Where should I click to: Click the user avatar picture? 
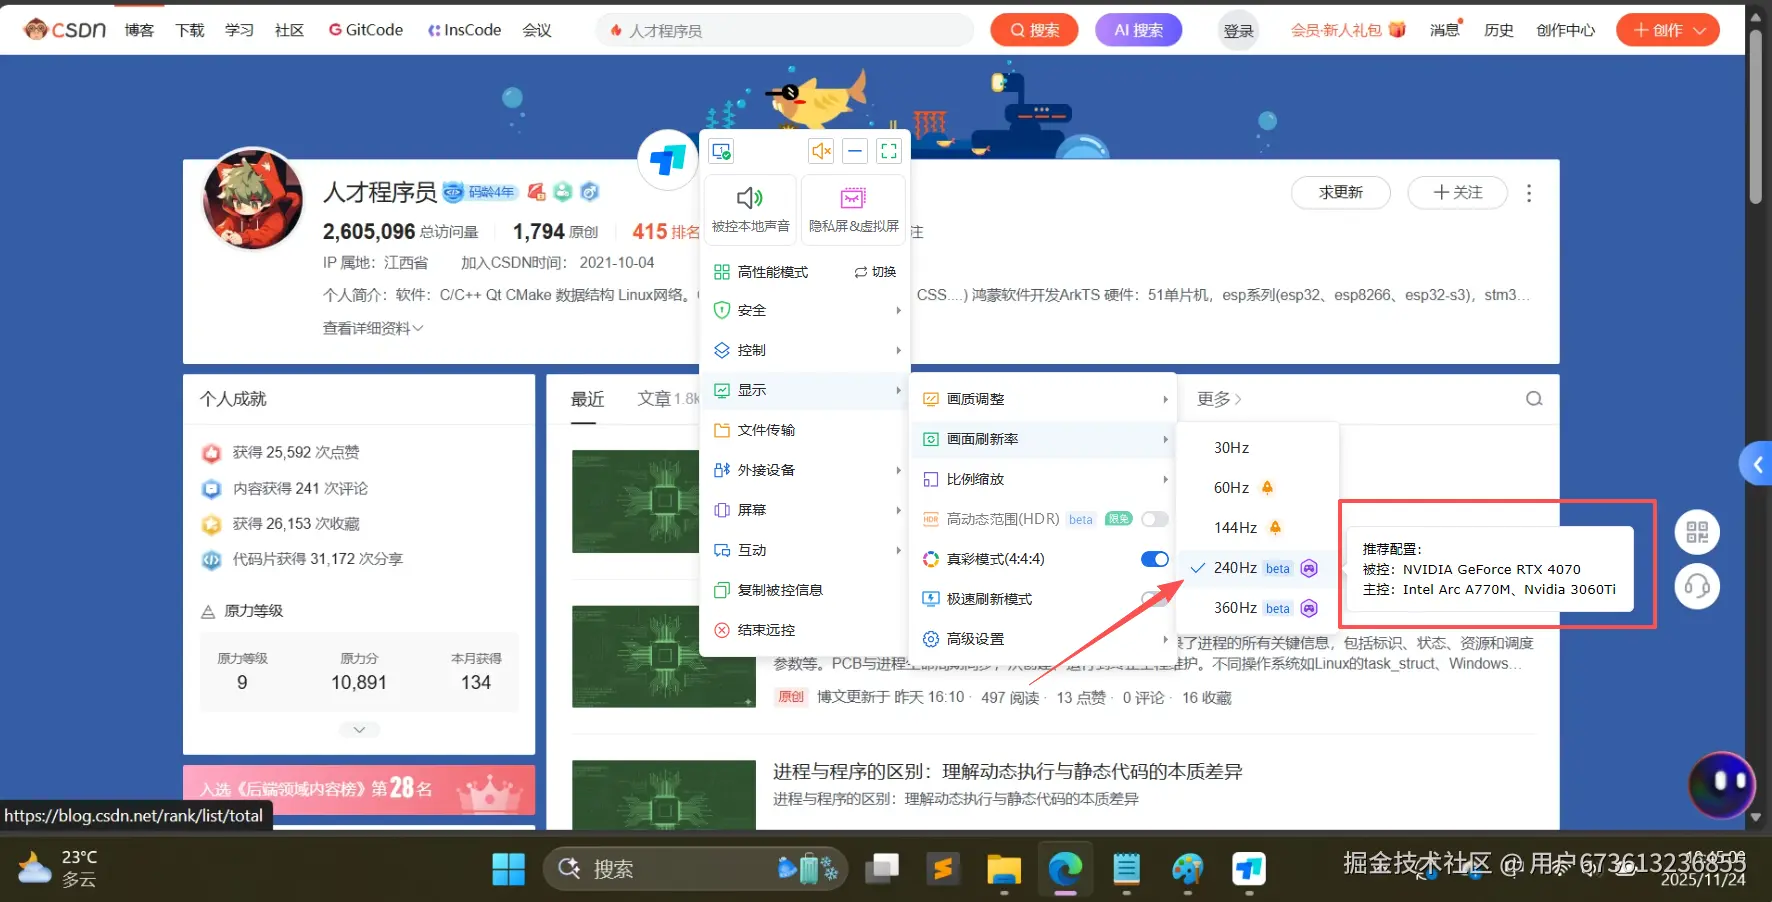pyautogui.click(x=252, y=199)
